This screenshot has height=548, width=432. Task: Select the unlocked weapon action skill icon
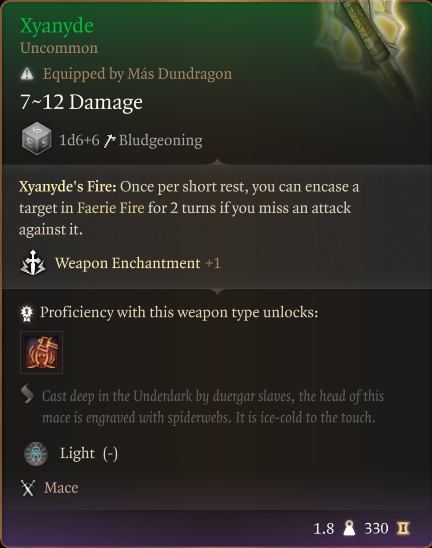pyautogui.click(x=42, y=352)
